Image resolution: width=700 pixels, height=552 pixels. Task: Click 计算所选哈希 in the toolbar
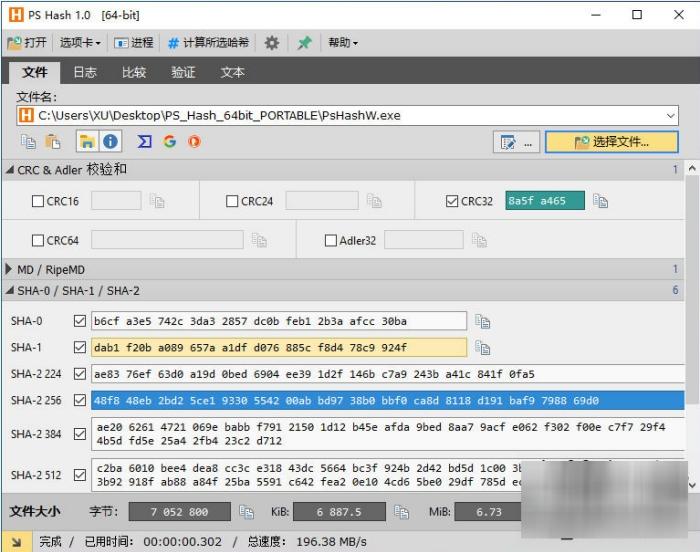point(209,43)
